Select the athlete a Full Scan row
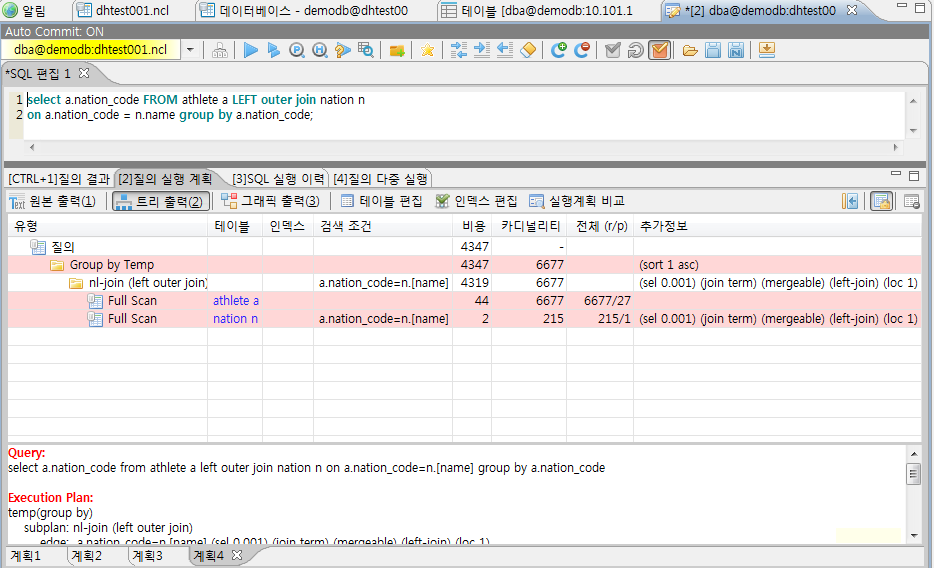 pyautogui.click(x=132, y=301)
